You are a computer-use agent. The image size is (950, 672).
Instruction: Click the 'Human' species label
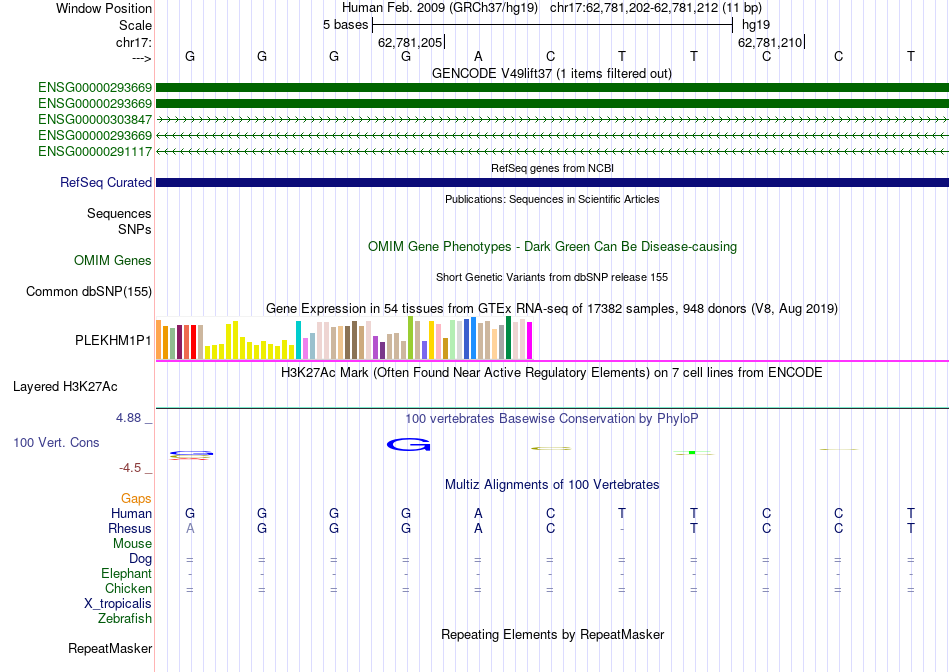131,513
